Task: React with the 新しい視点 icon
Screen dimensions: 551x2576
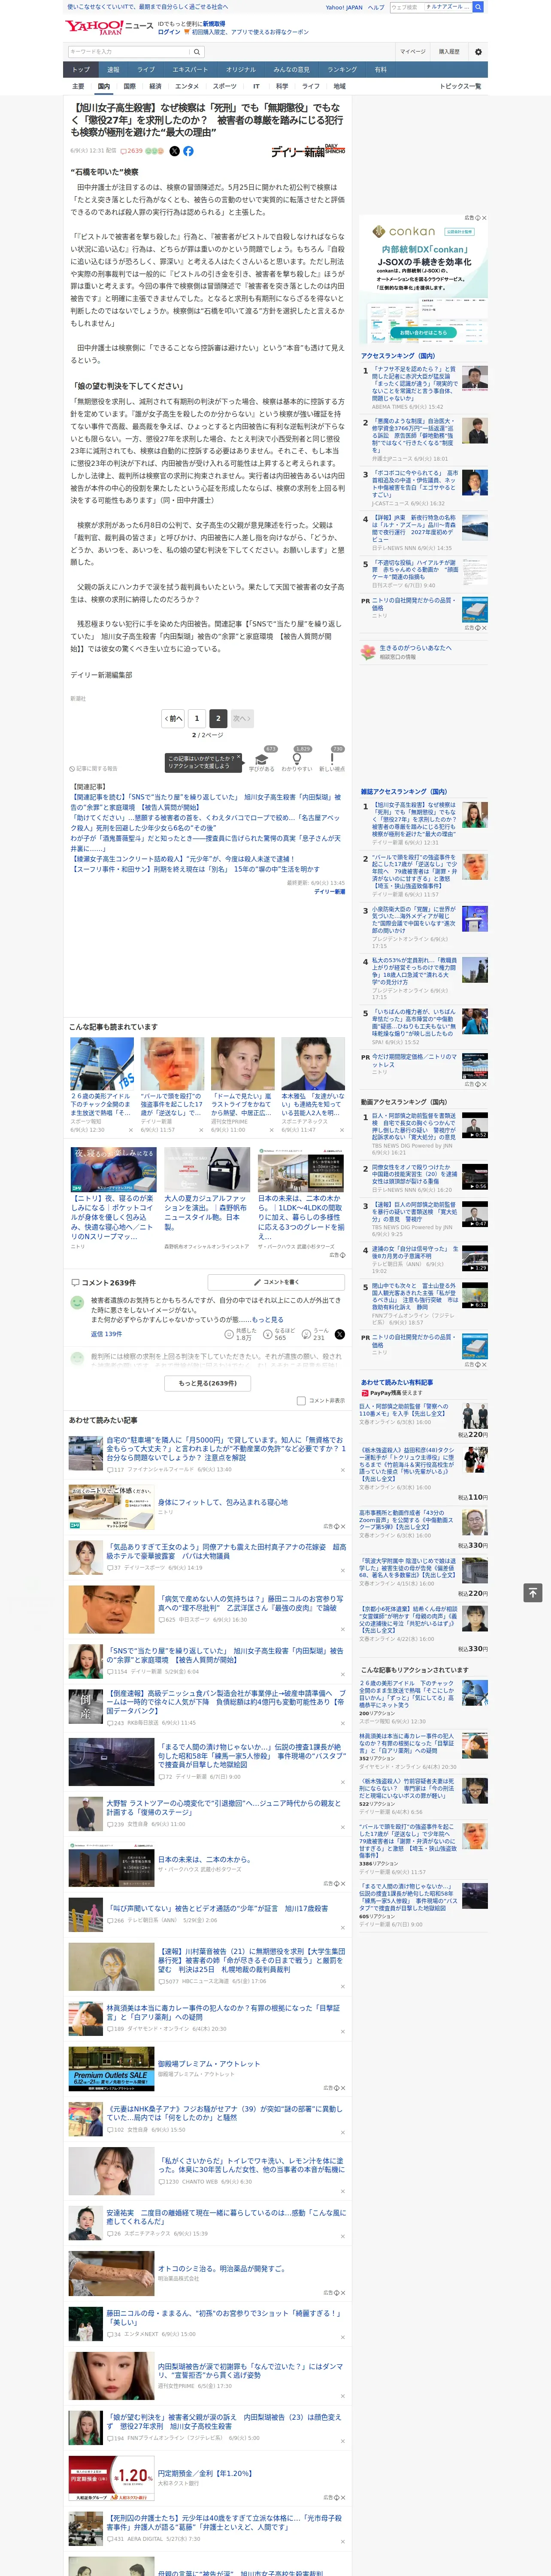Action: click(332, 760)
